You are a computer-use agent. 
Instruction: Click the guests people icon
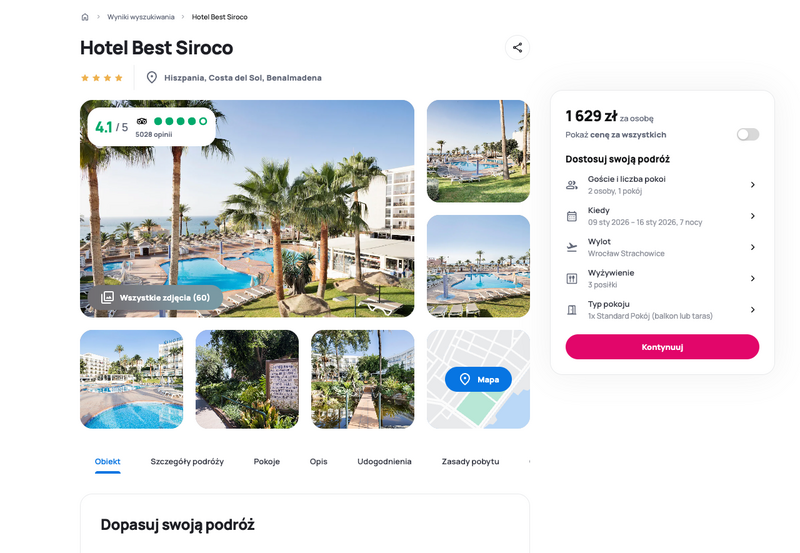click(572, 185)
